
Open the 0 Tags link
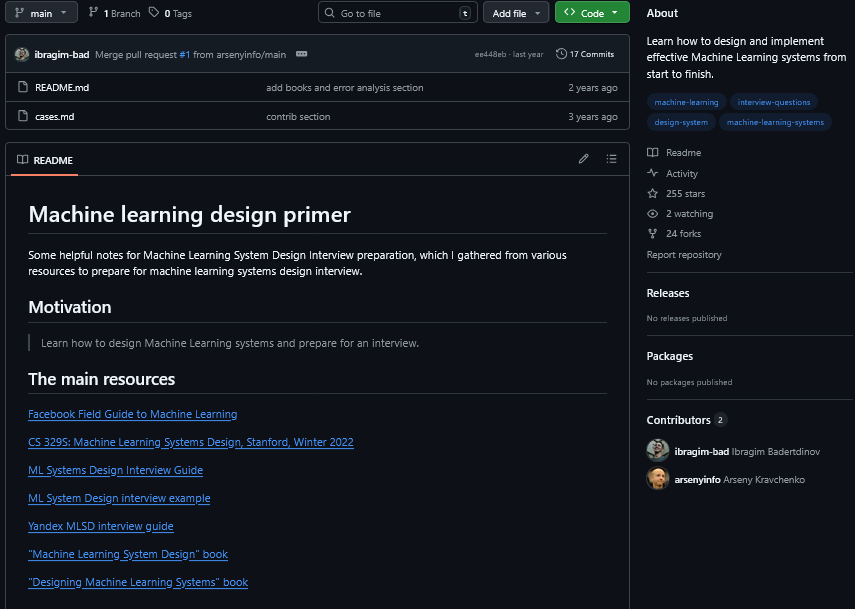click(x=170, y=13)
